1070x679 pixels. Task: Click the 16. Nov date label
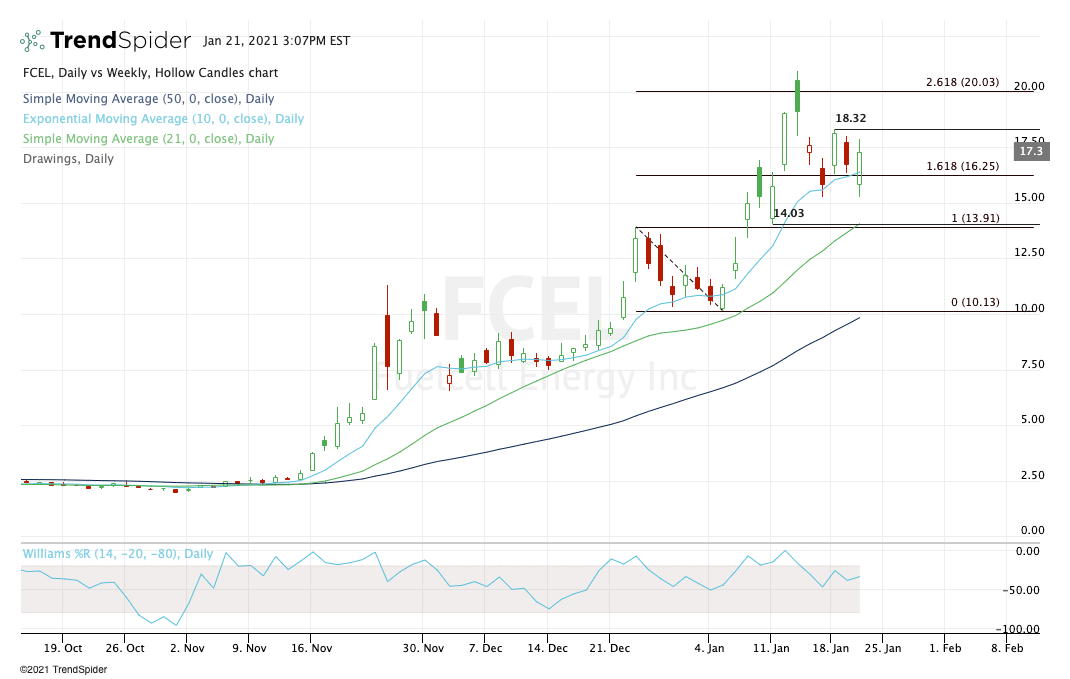click(x=311, y=648)
